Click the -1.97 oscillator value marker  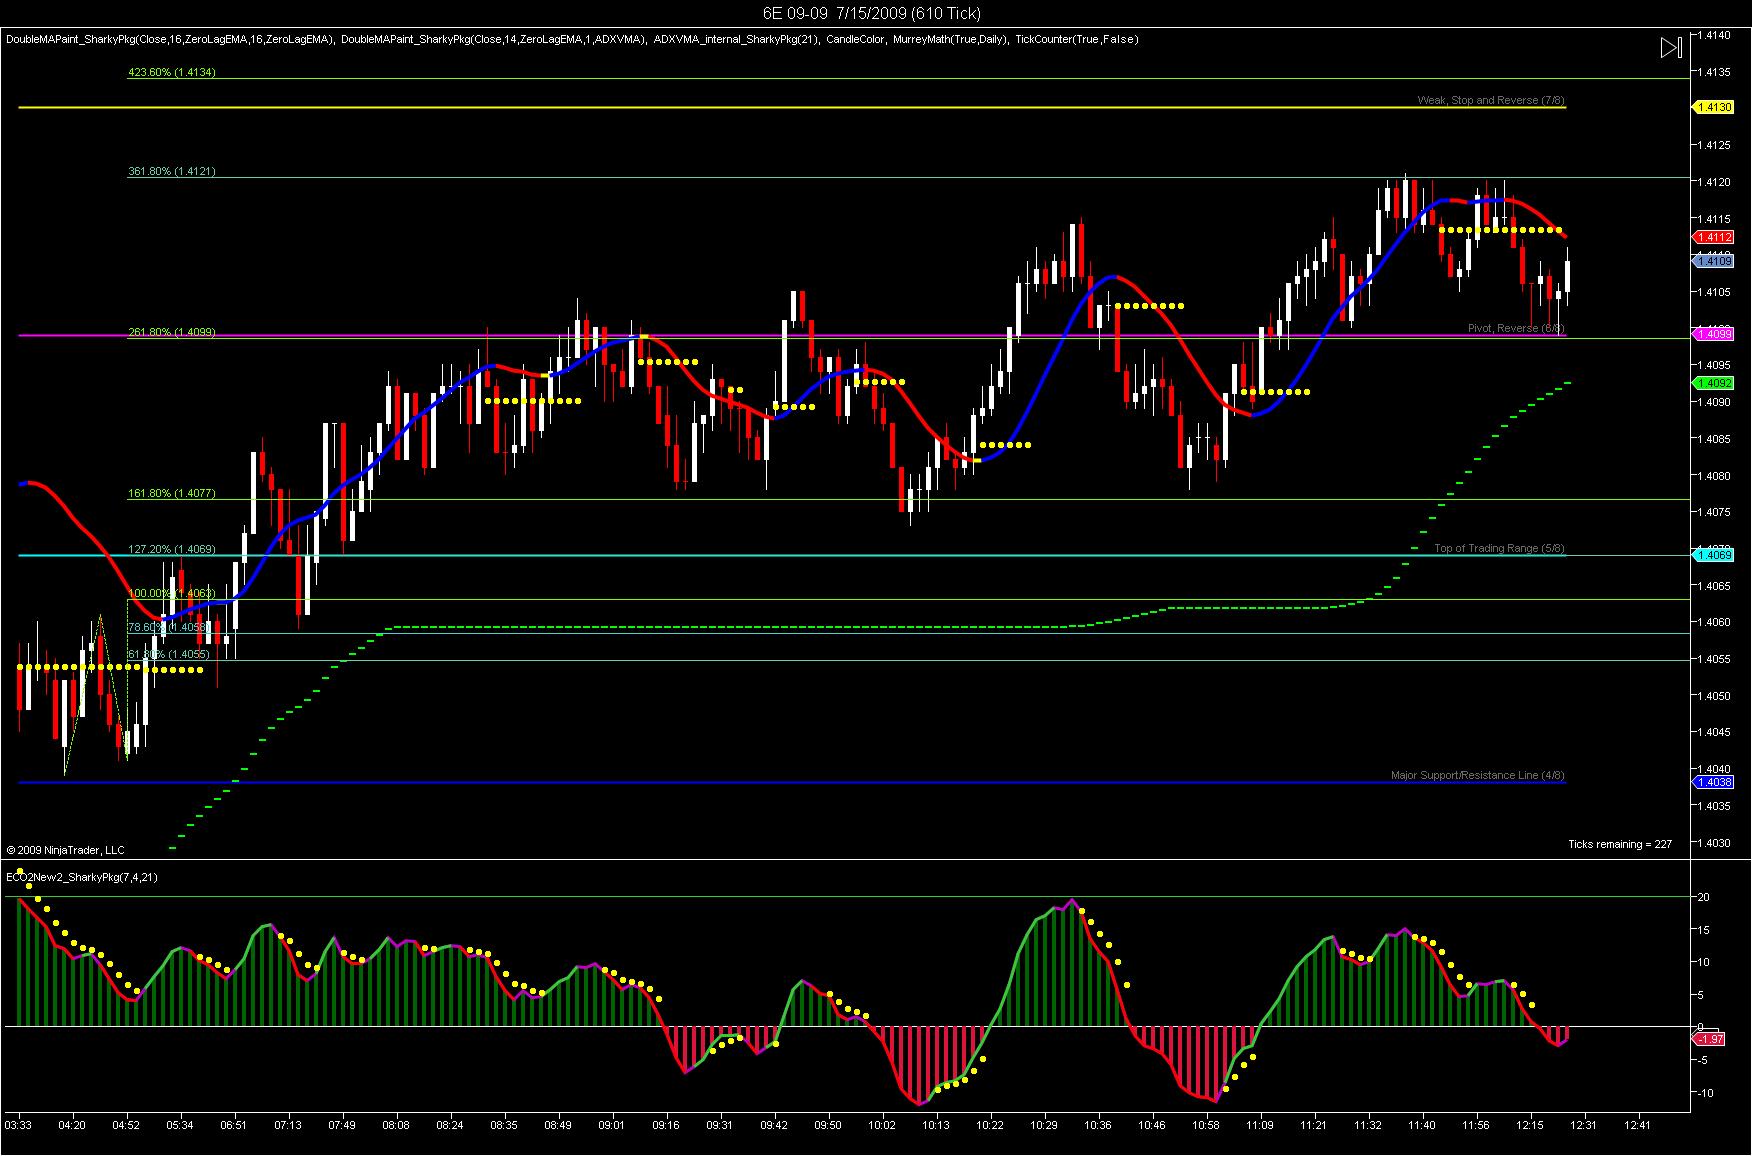[x=1709, y=1039]
